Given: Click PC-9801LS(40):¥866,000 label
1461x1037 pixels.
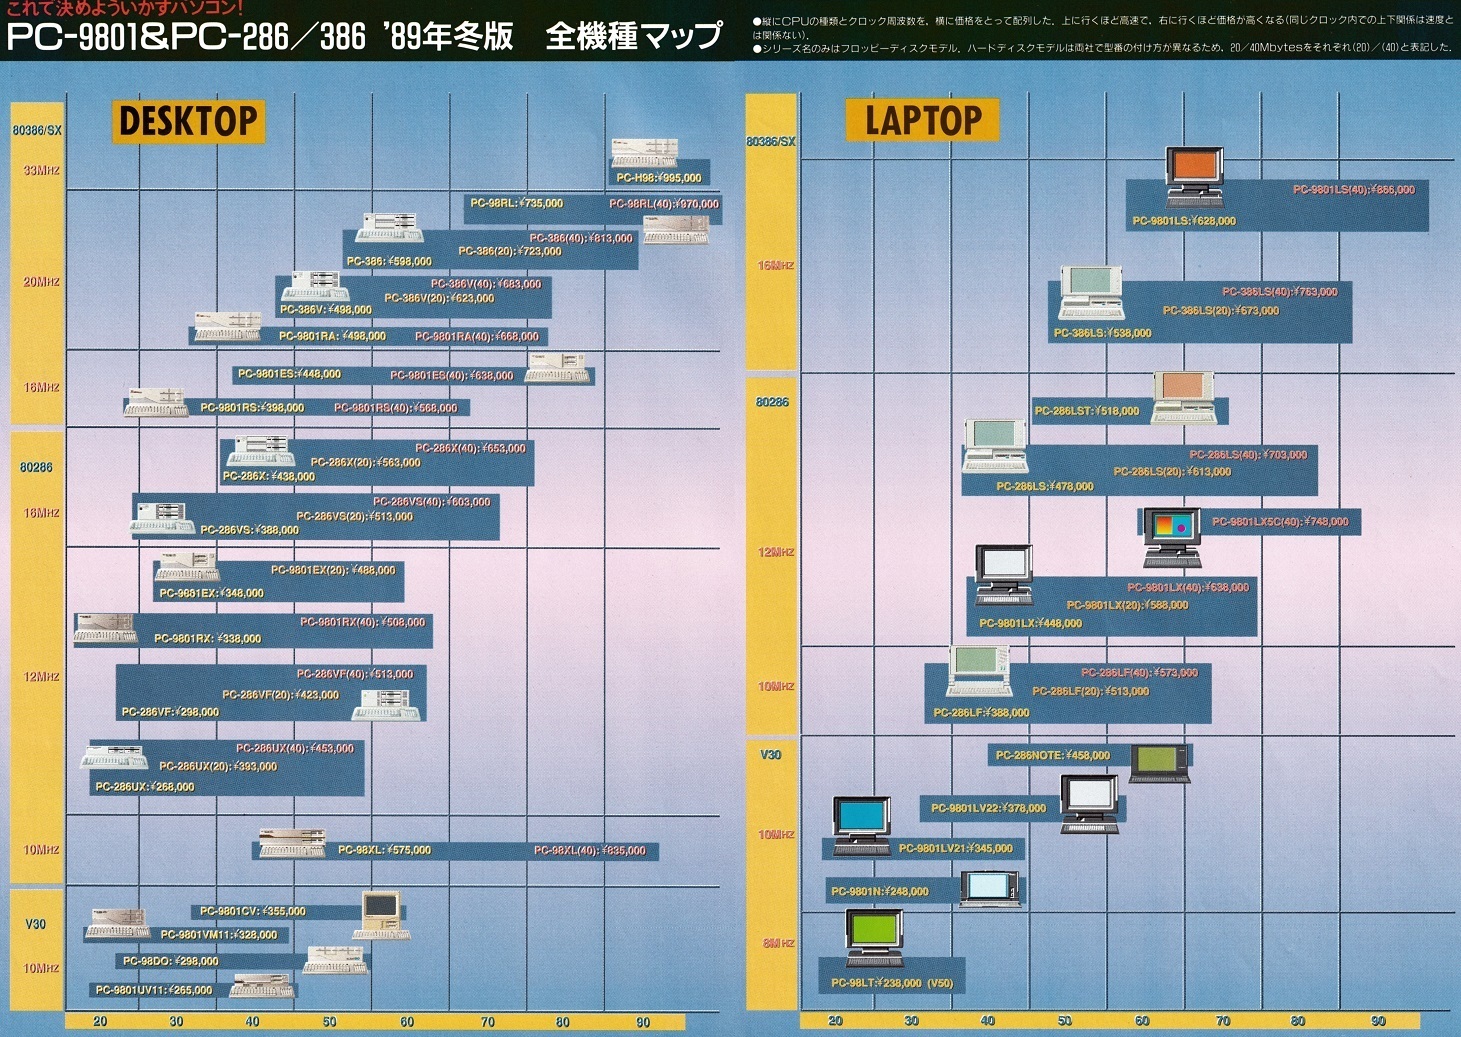Looking at the screenshot, I should pos(1354,189).
